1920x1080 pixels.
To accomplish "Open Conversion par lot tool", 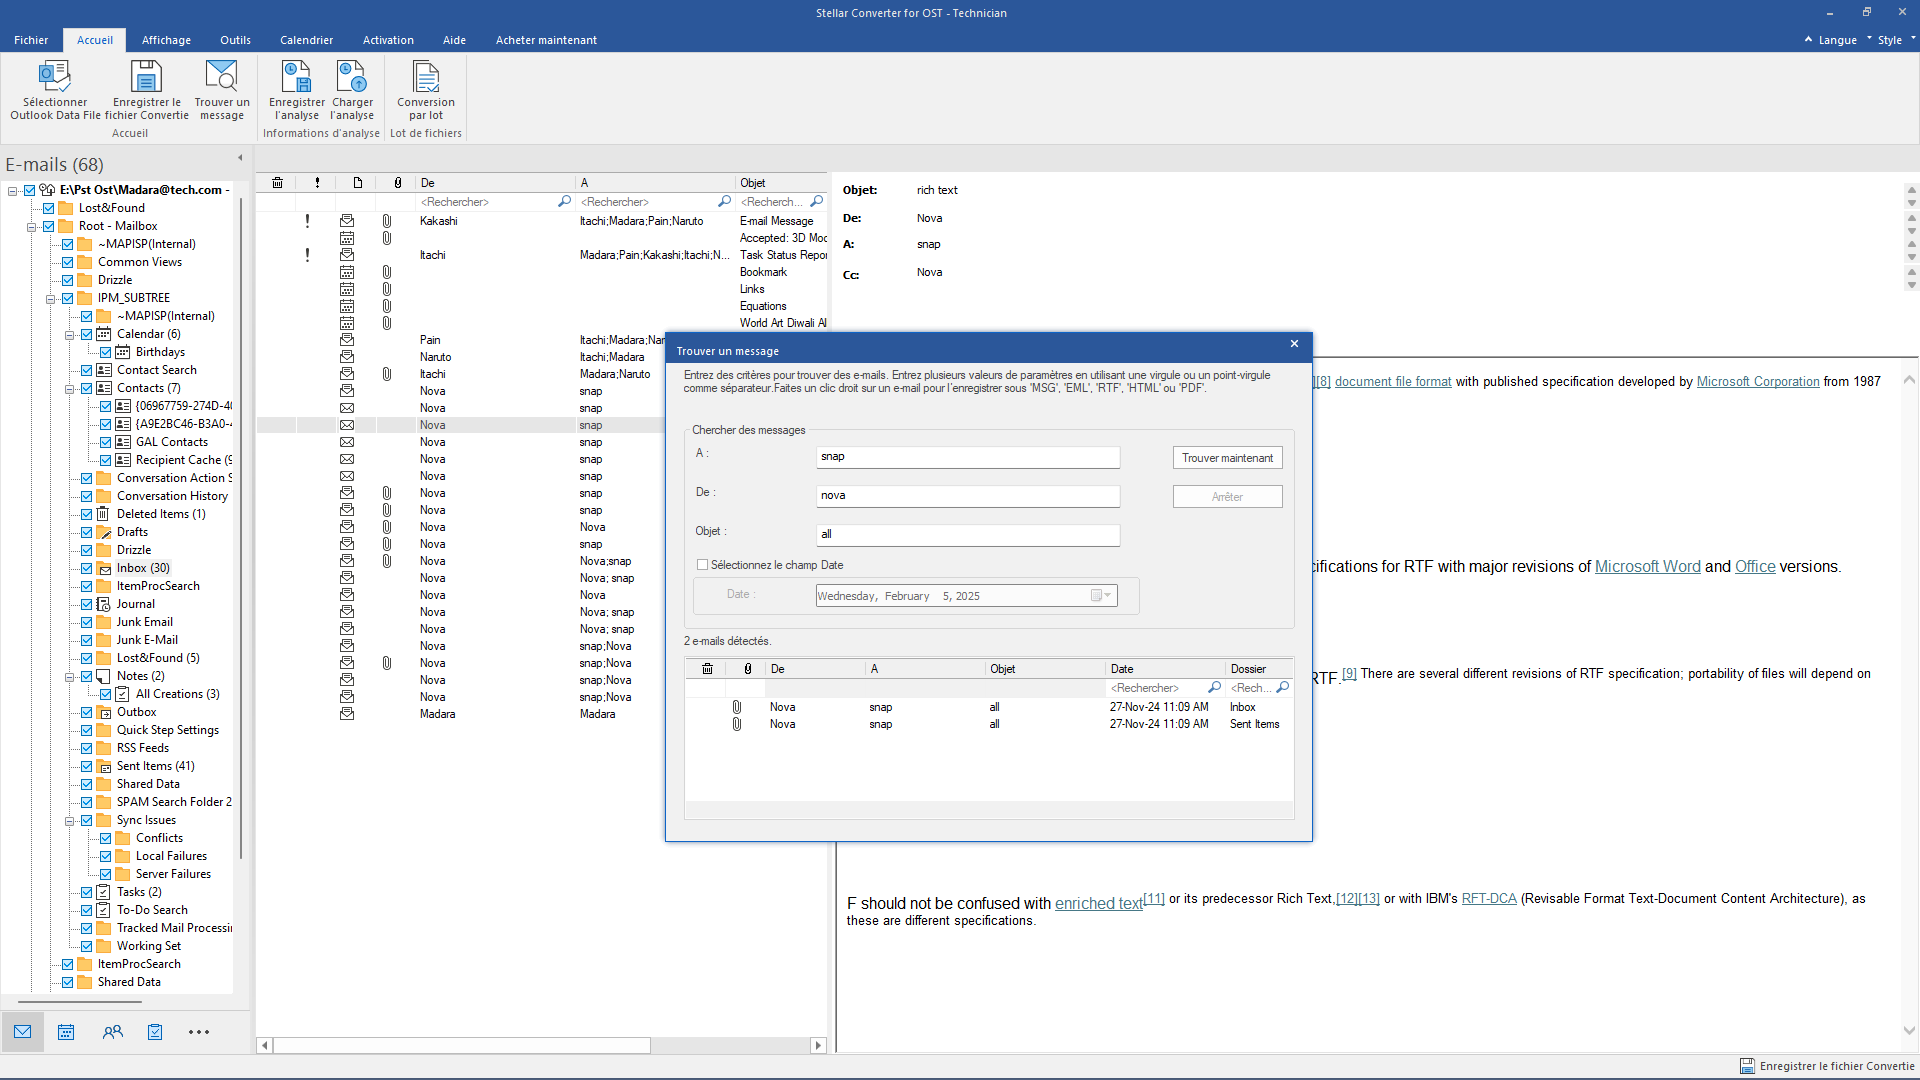I will click(426, 77).
